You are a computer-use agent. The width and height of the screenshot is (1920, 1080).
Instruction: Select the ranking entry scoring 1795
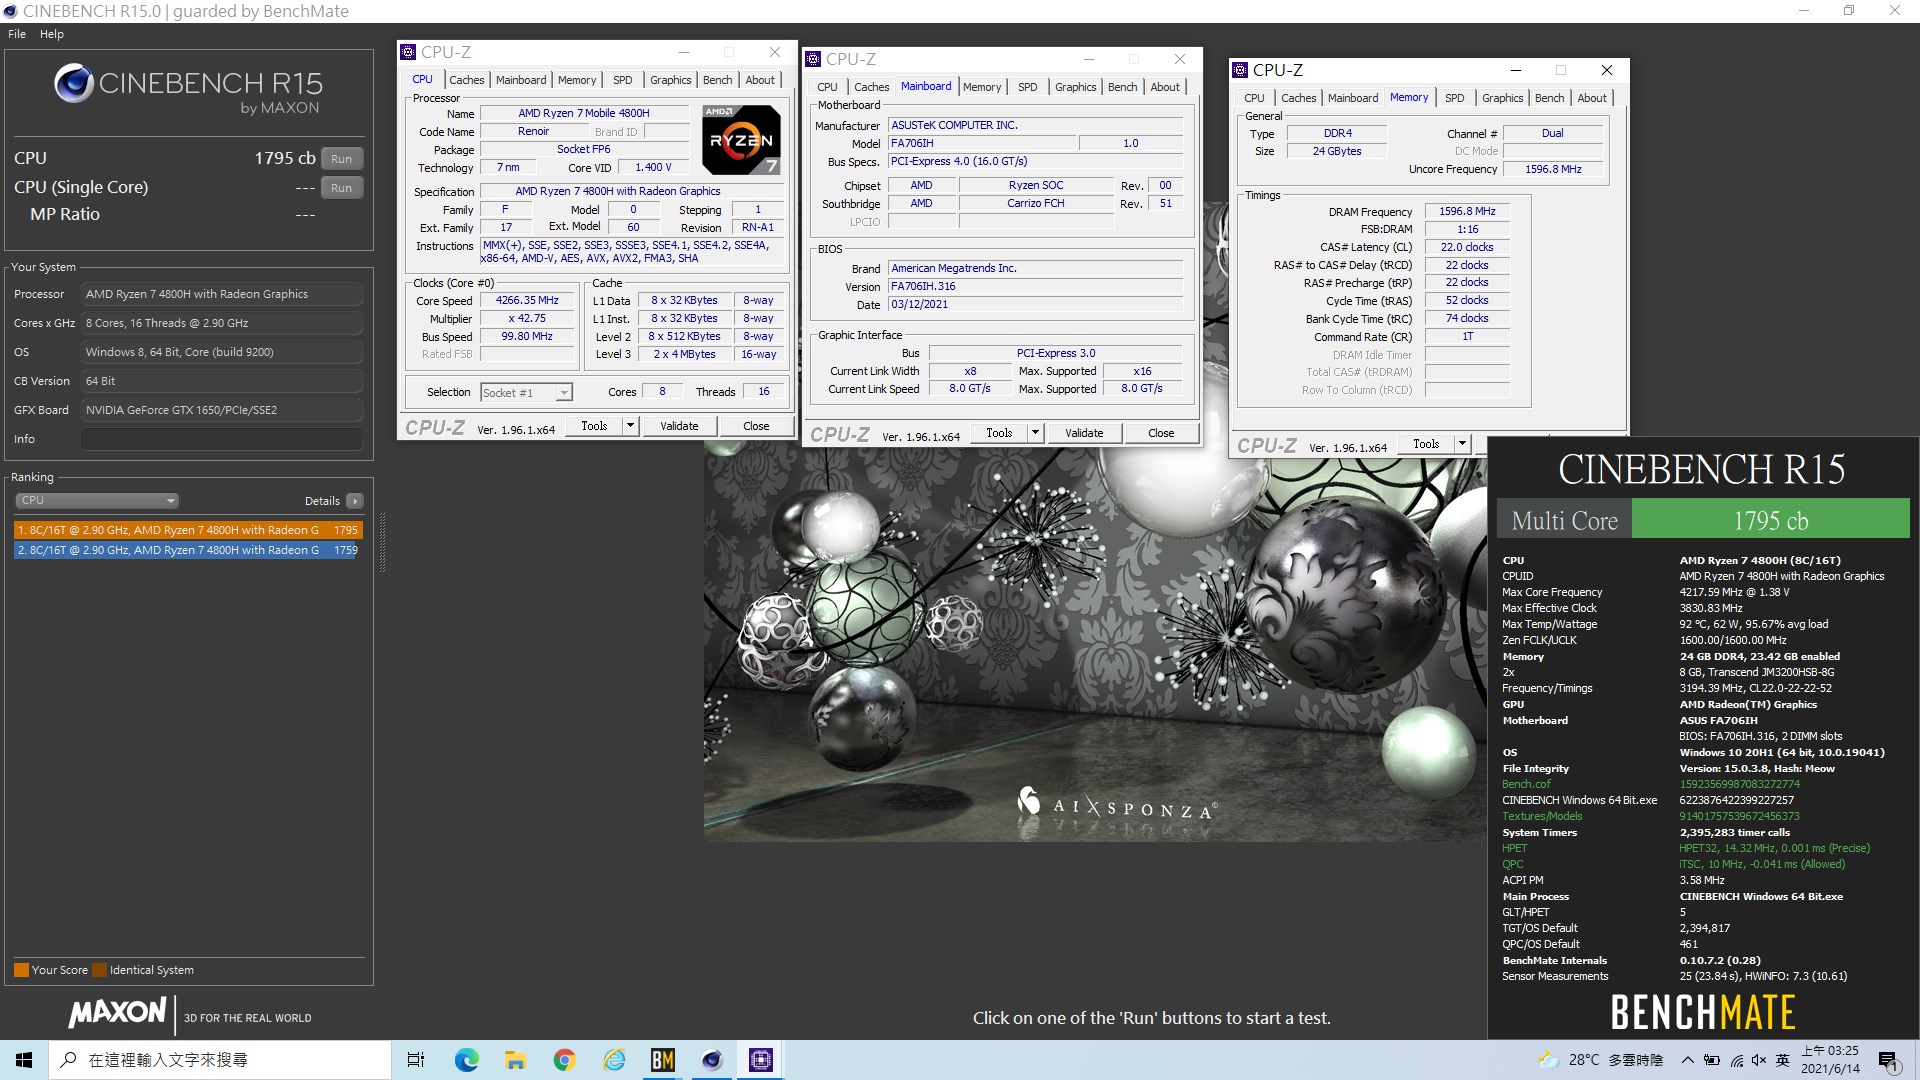(188, 530)
